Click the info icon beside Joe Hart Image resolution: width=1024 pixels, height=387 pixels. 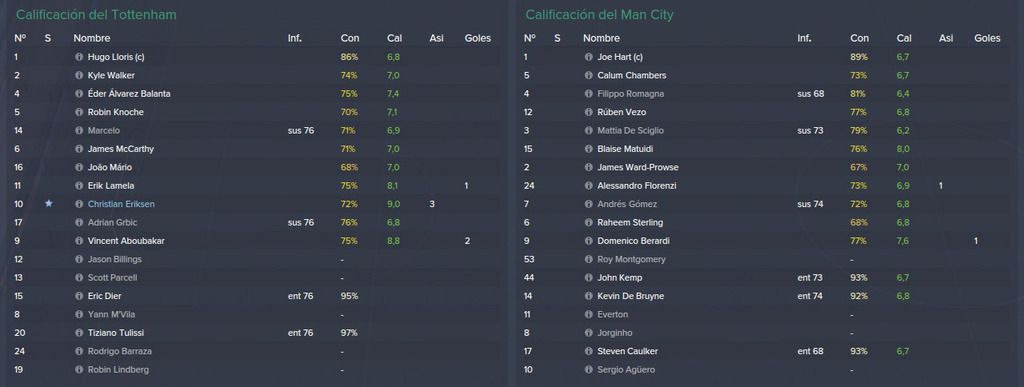pos(588,57)
